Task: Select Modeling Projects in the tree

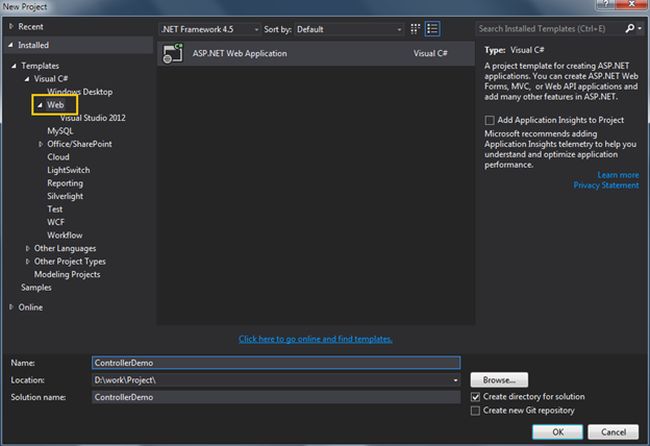Action: (67, 274)
